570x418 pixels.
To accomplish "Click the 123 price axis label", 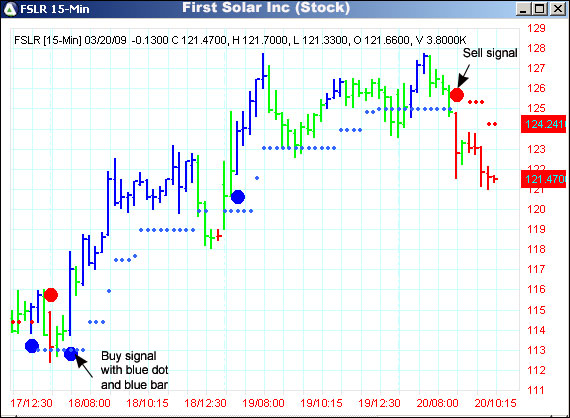I will (x=537, y=149).
